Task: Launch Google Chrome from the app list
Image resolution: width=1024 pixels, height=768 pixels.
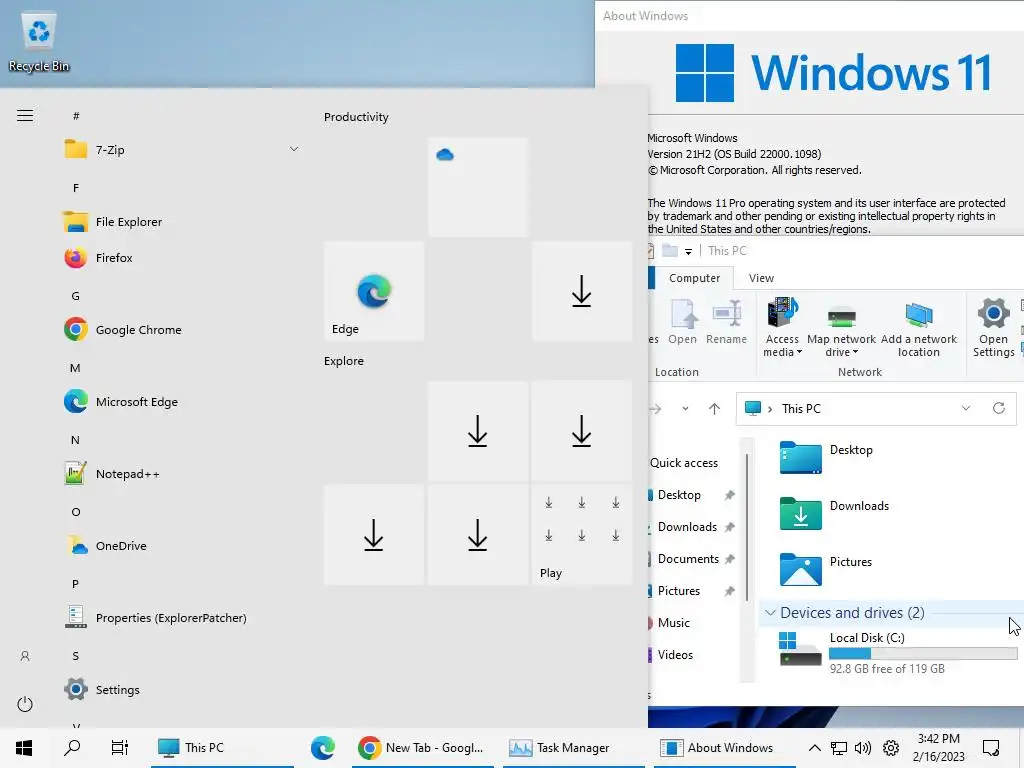Action: 122,330
